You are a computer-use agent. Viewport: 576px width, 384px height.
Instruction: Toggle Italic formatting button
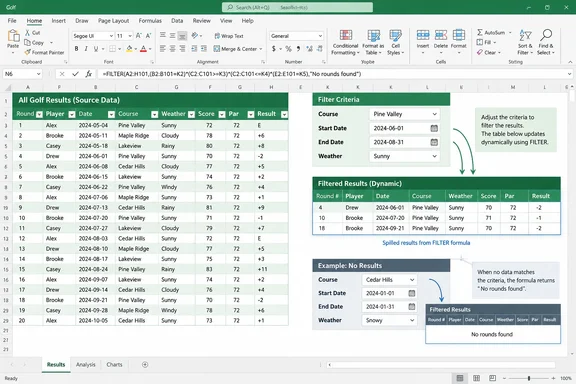click(x=86, y=49)
